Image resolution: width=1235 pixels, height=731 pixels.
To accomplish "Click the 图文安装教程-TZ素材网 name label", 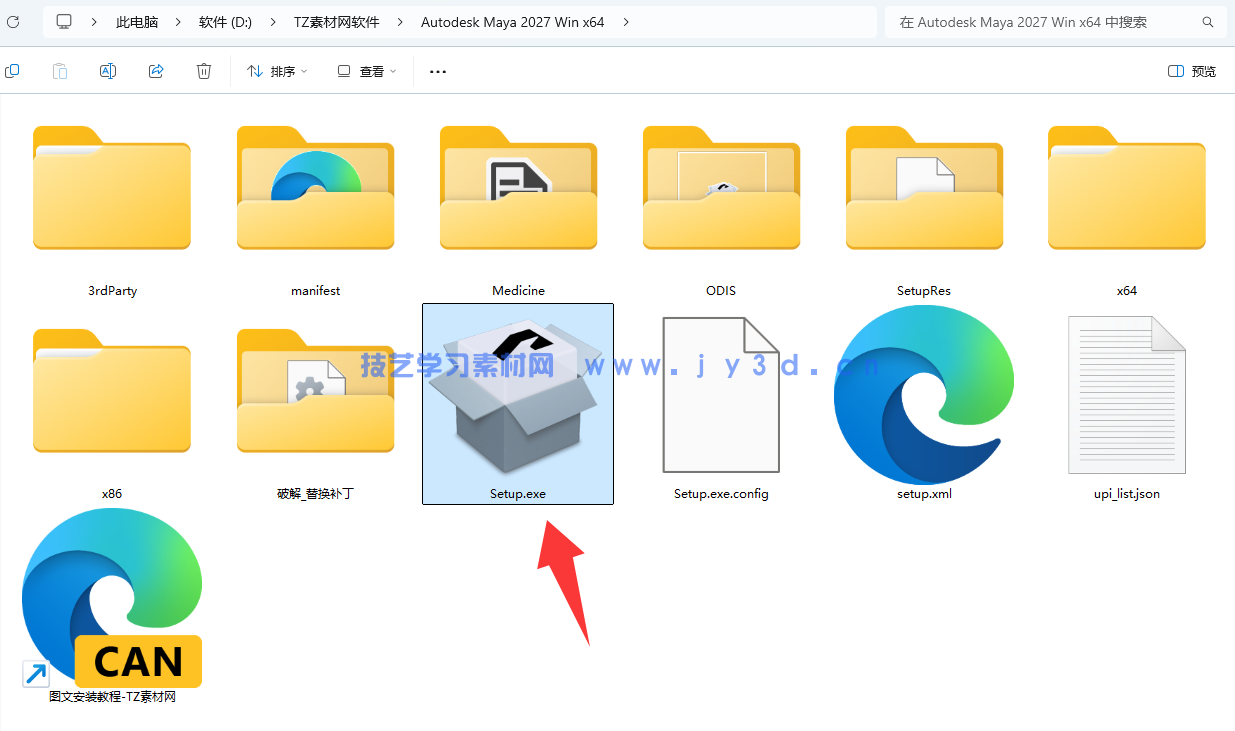I will coord(112,696).
